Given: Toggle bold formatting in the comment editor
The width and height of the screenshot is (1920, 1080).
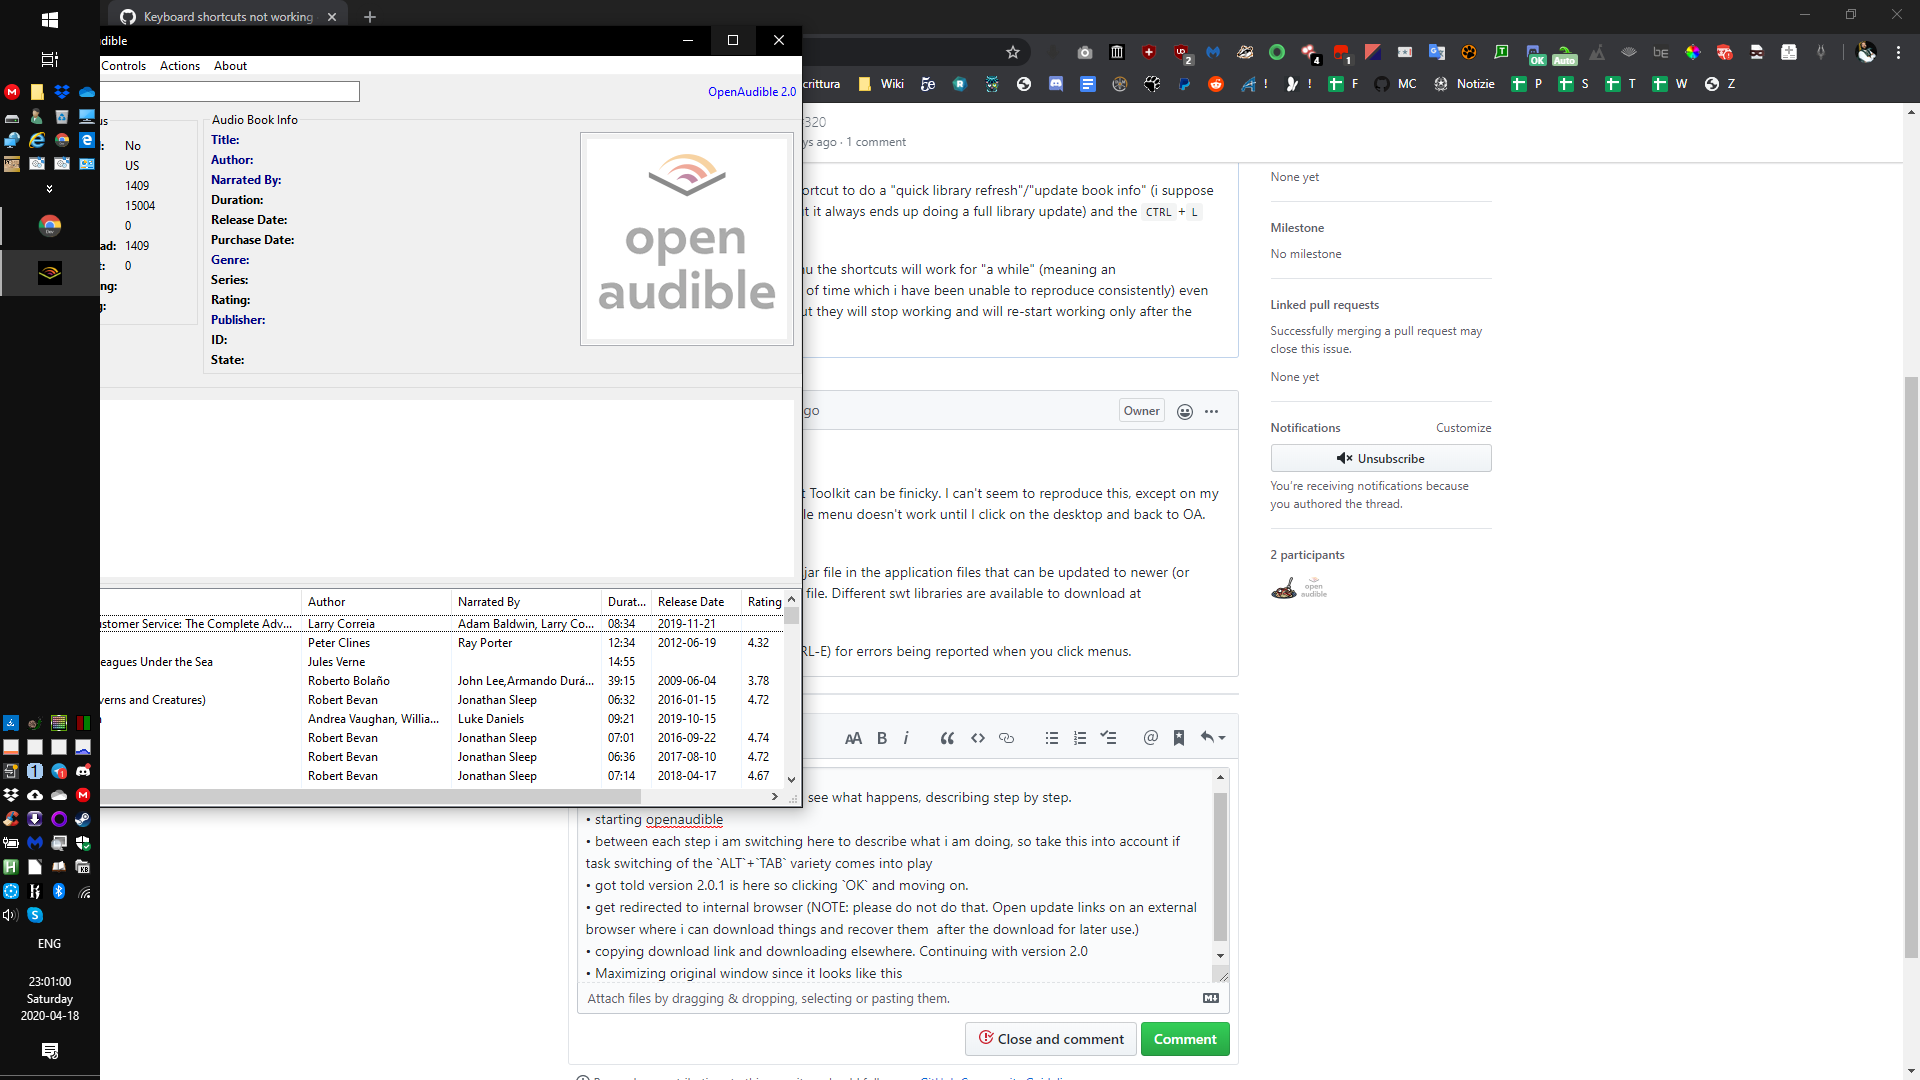Looking at the screenshot, I should pyautogui.click(x=881, y=738).
